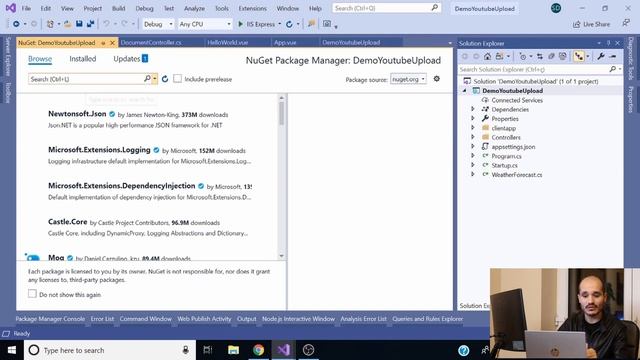
Task: Open the Analyze menu
Action: point(194,8)
